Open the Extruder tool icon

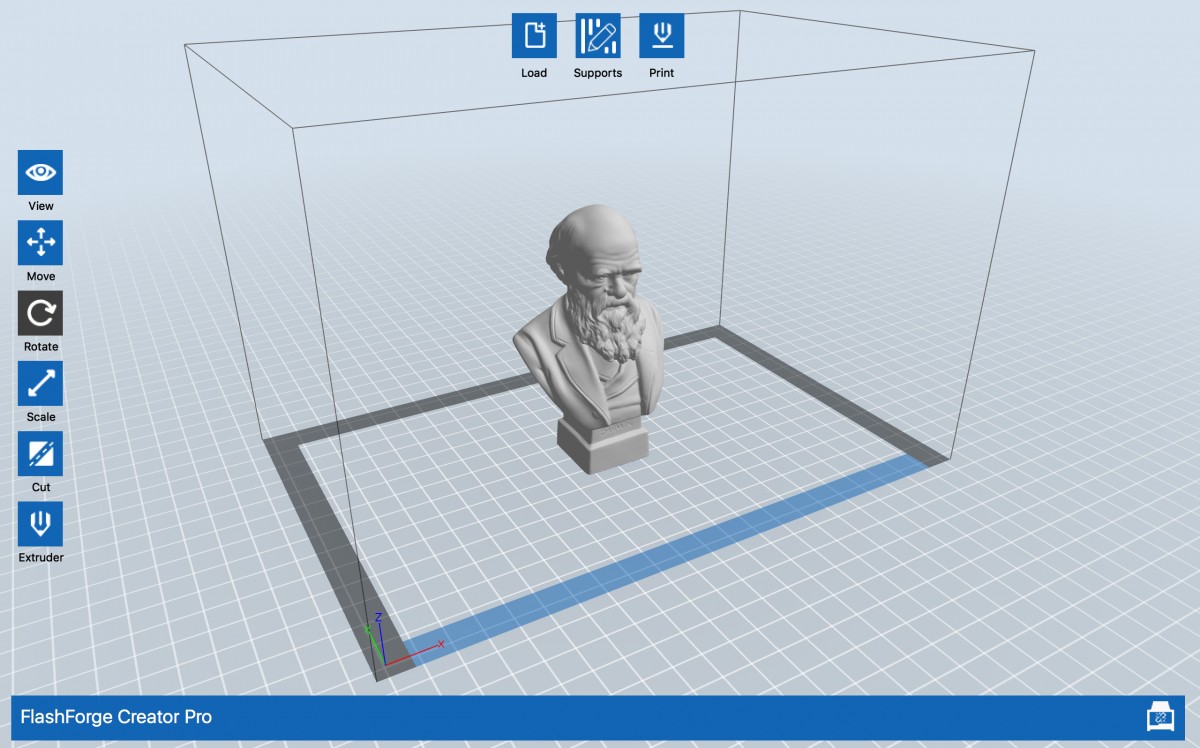tap(40, 523)
